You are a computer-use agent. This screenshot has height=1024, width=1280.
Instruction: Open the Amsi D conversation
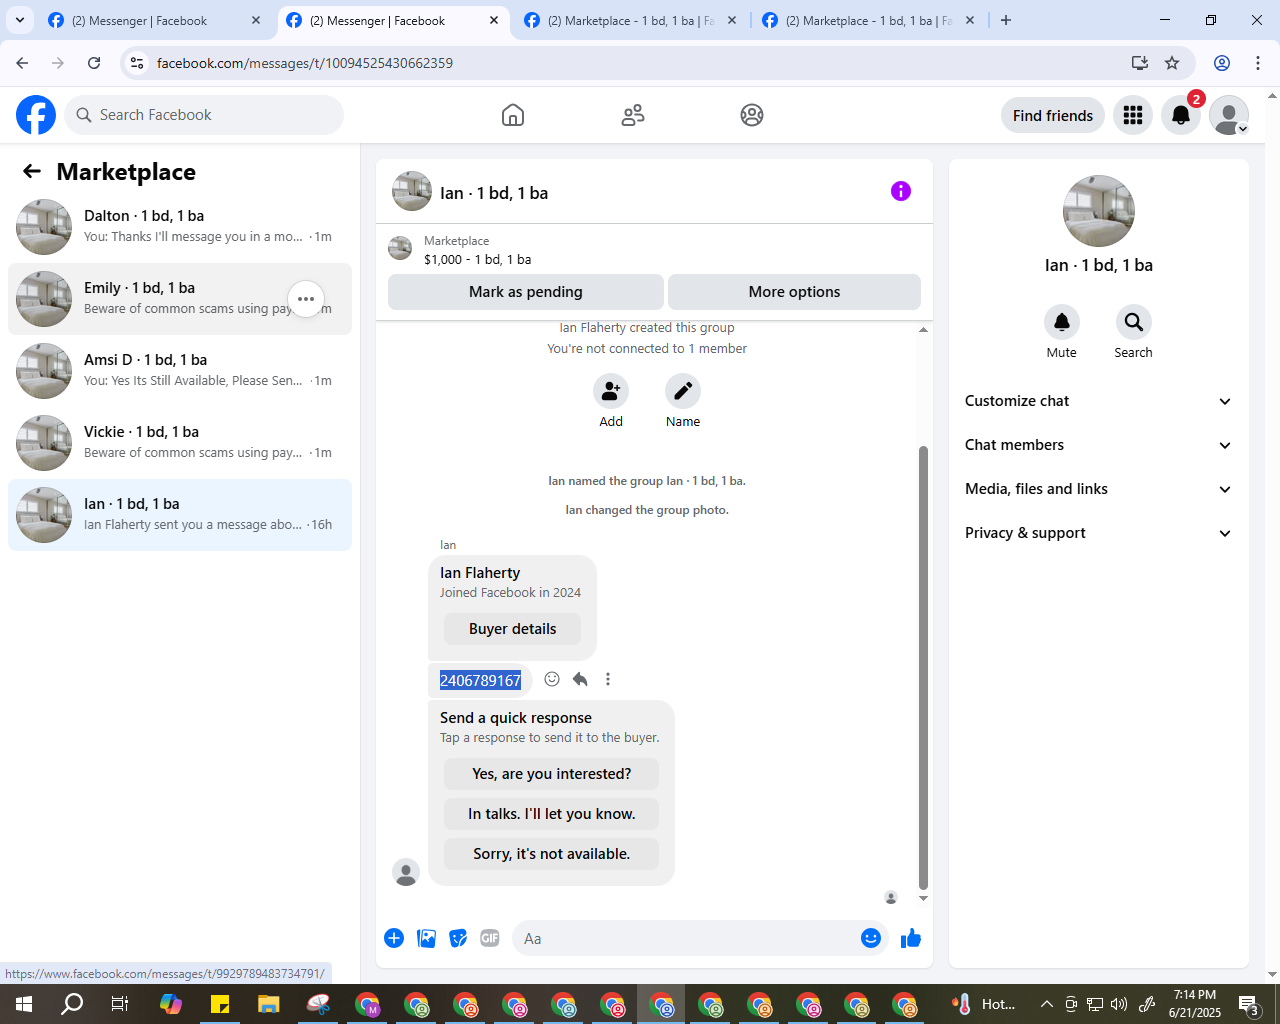pyautogui.click(x=180, y=371)
